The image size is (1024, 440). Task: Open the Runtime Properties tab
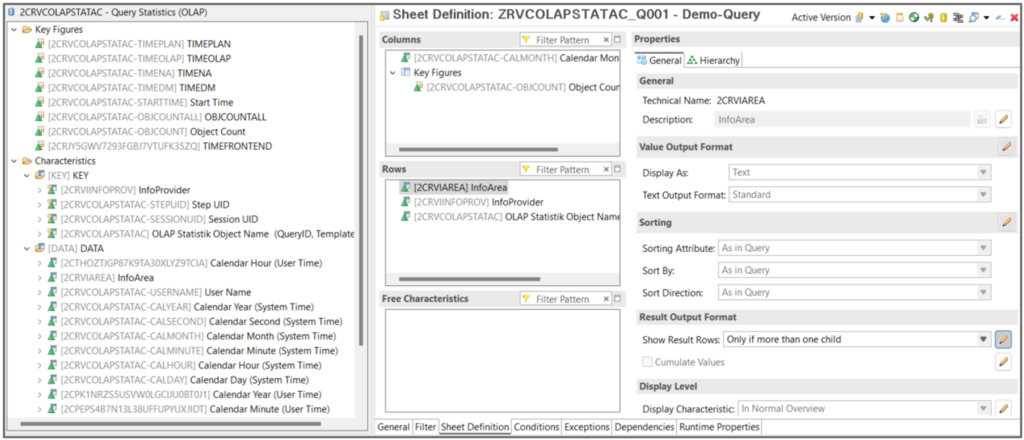pos(719,428)
